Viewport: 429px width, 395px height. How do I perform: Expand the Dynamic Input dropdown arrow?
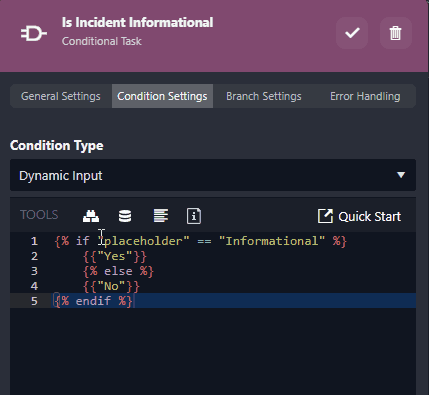coord(401,175)
